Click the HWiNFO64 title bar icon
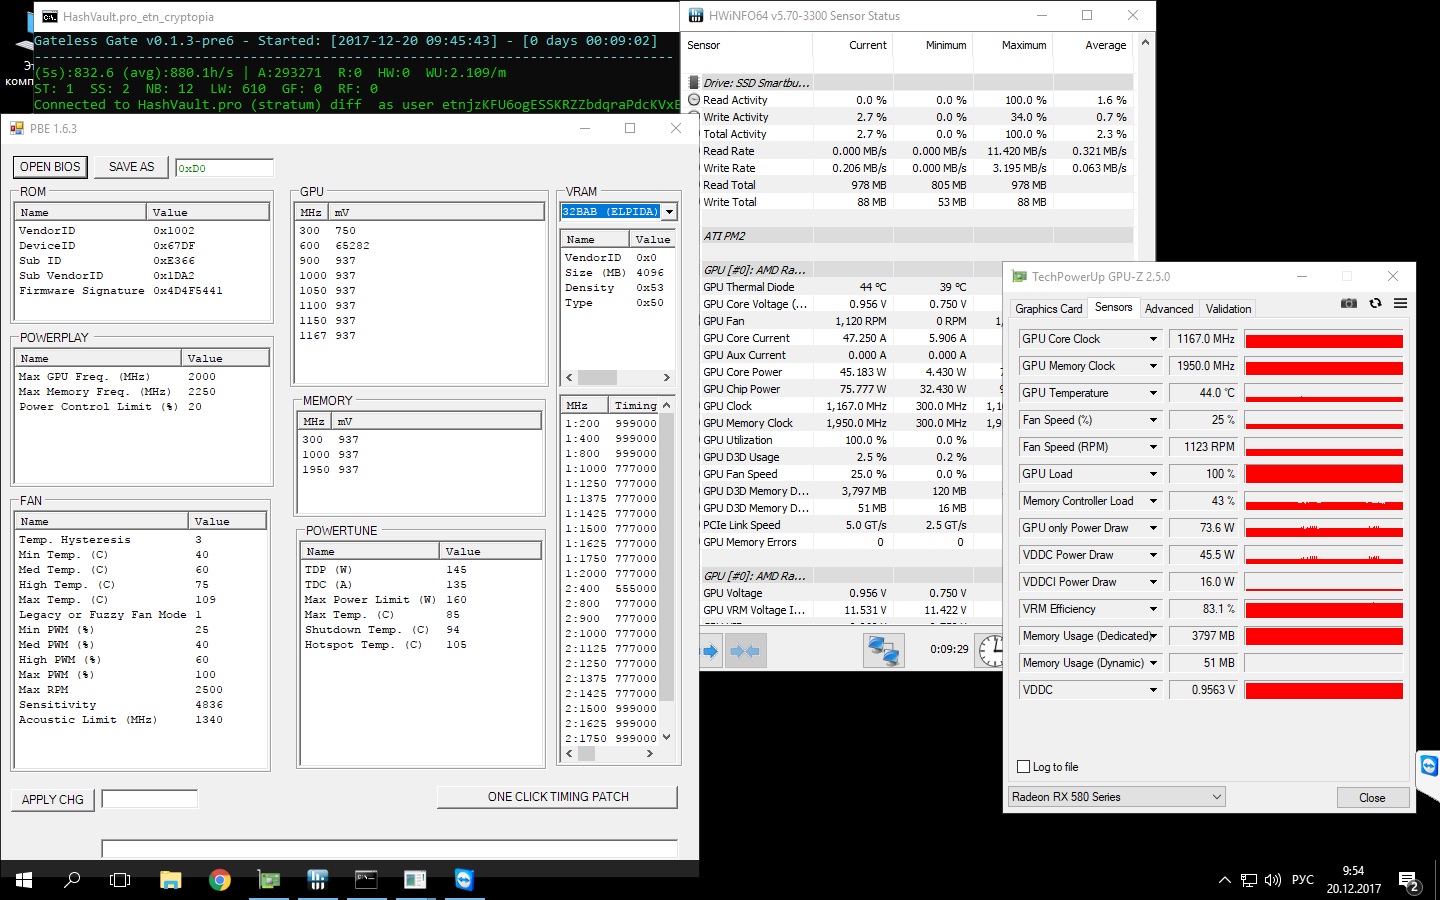The height and width of the screenshot is (900, 1440). pos(696,15)
